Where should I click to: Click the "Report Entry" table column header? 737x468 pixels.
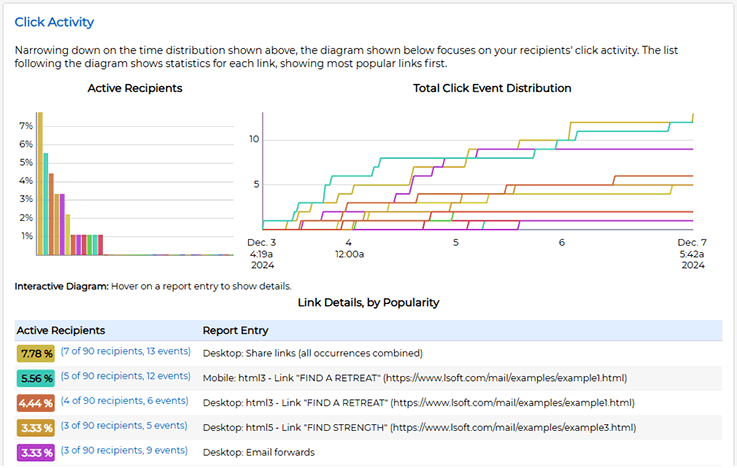click(235, 330)
